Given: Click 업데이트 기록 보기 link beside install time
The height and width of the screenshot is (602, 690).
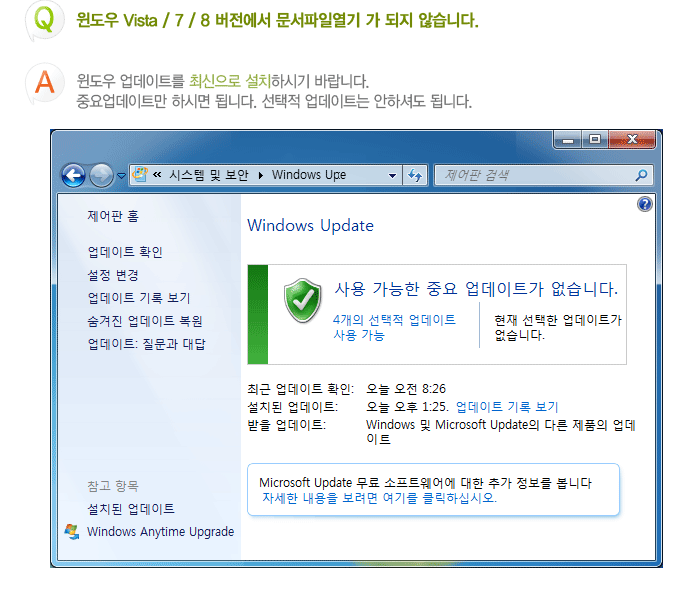Looking at the screenshot, I should tap(507, 407).
